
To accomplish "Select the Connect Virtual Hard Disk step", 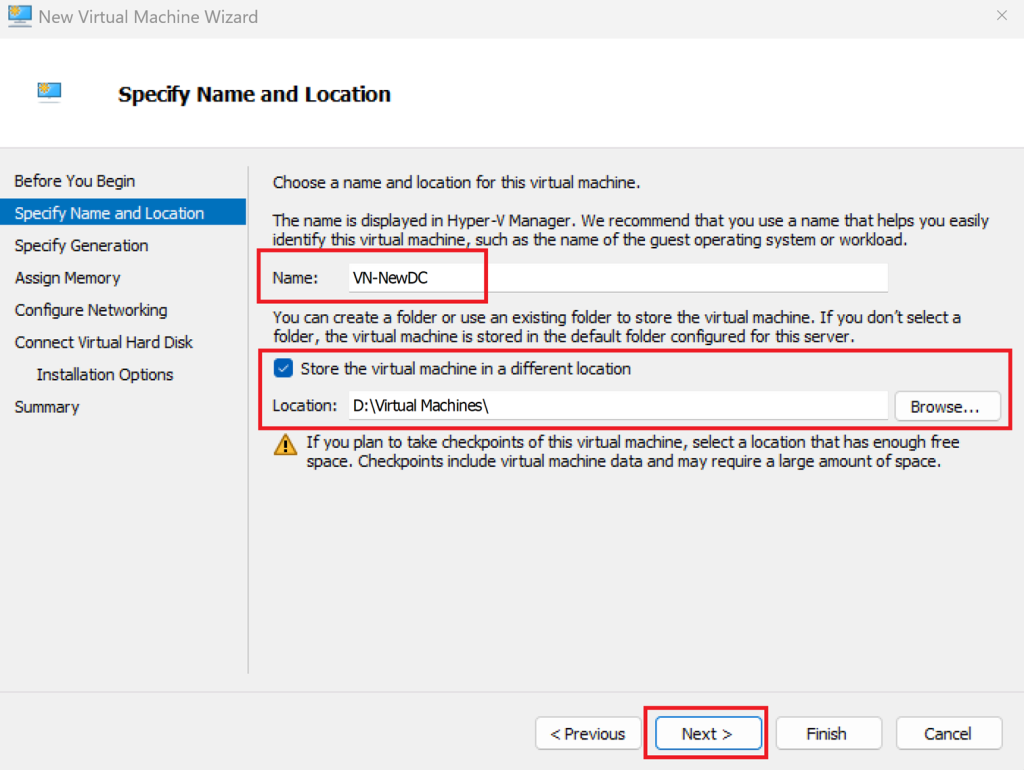I will coord(103,342).
